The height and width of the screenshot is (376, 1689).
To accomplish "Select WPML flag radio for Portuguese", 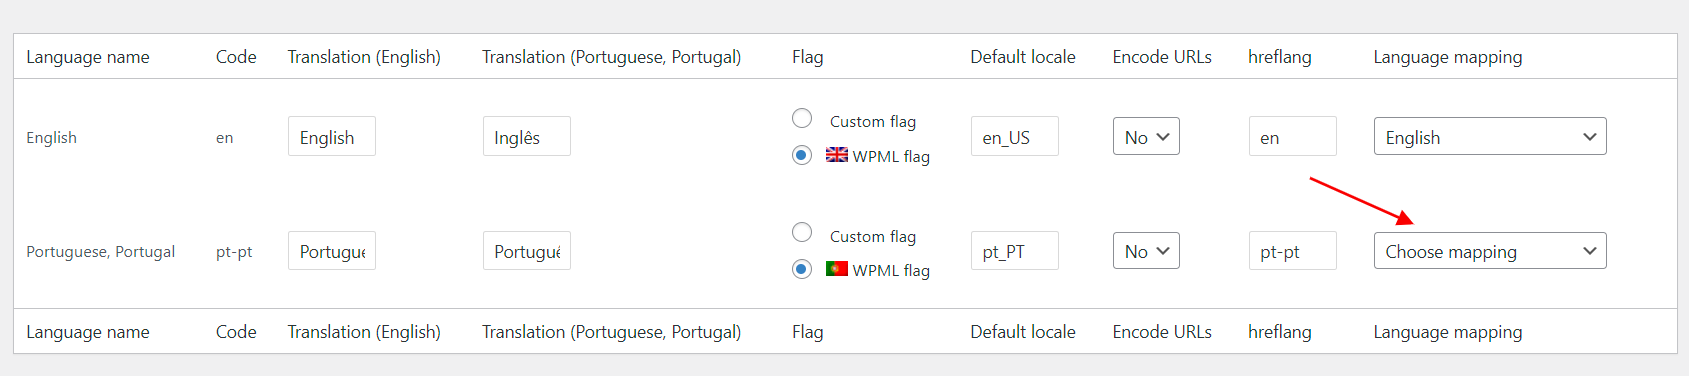I will click(802, 269).
